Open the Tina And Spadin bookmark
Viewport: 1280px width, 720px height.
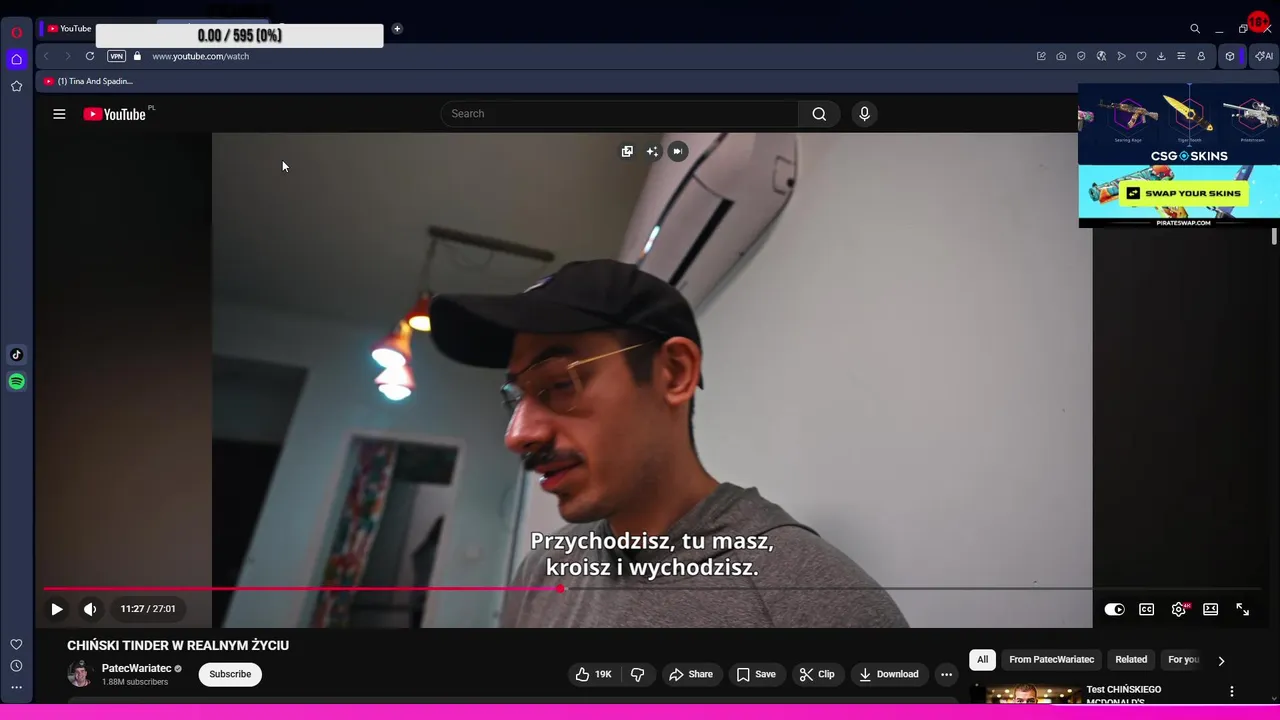click(x=88, y=81)
